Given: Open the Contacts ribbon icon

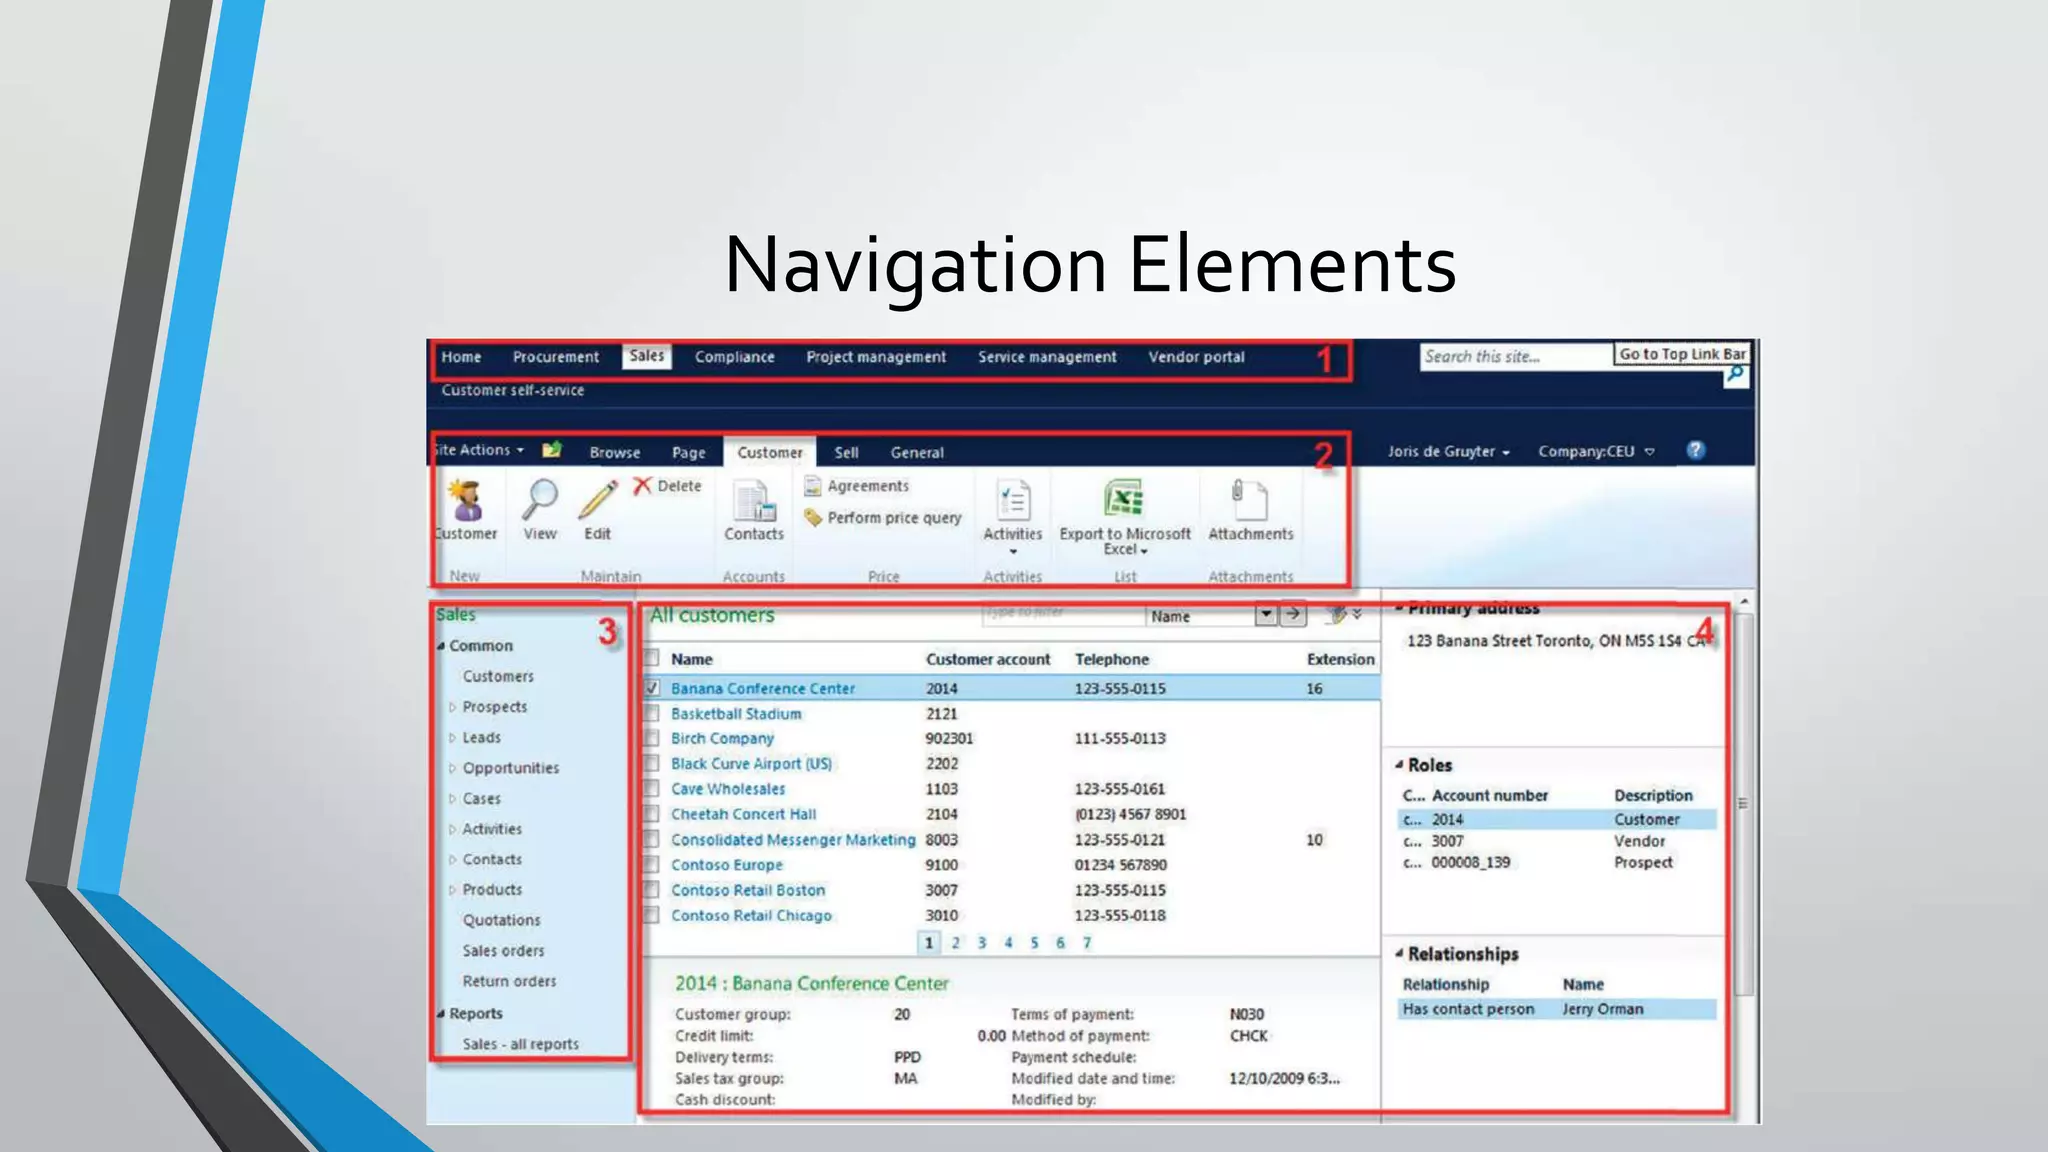Looking at the screenshot, I should (754, 501).
